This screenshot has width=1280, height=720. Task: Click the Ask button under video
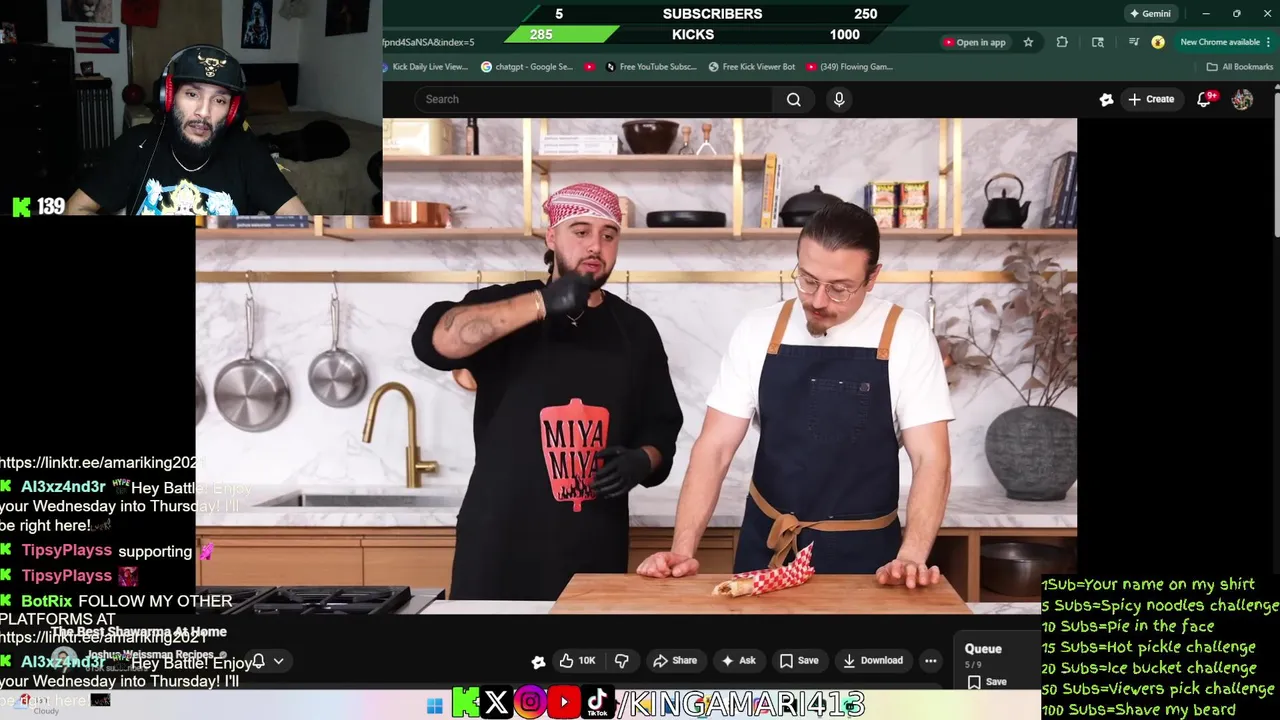[739, 660]
